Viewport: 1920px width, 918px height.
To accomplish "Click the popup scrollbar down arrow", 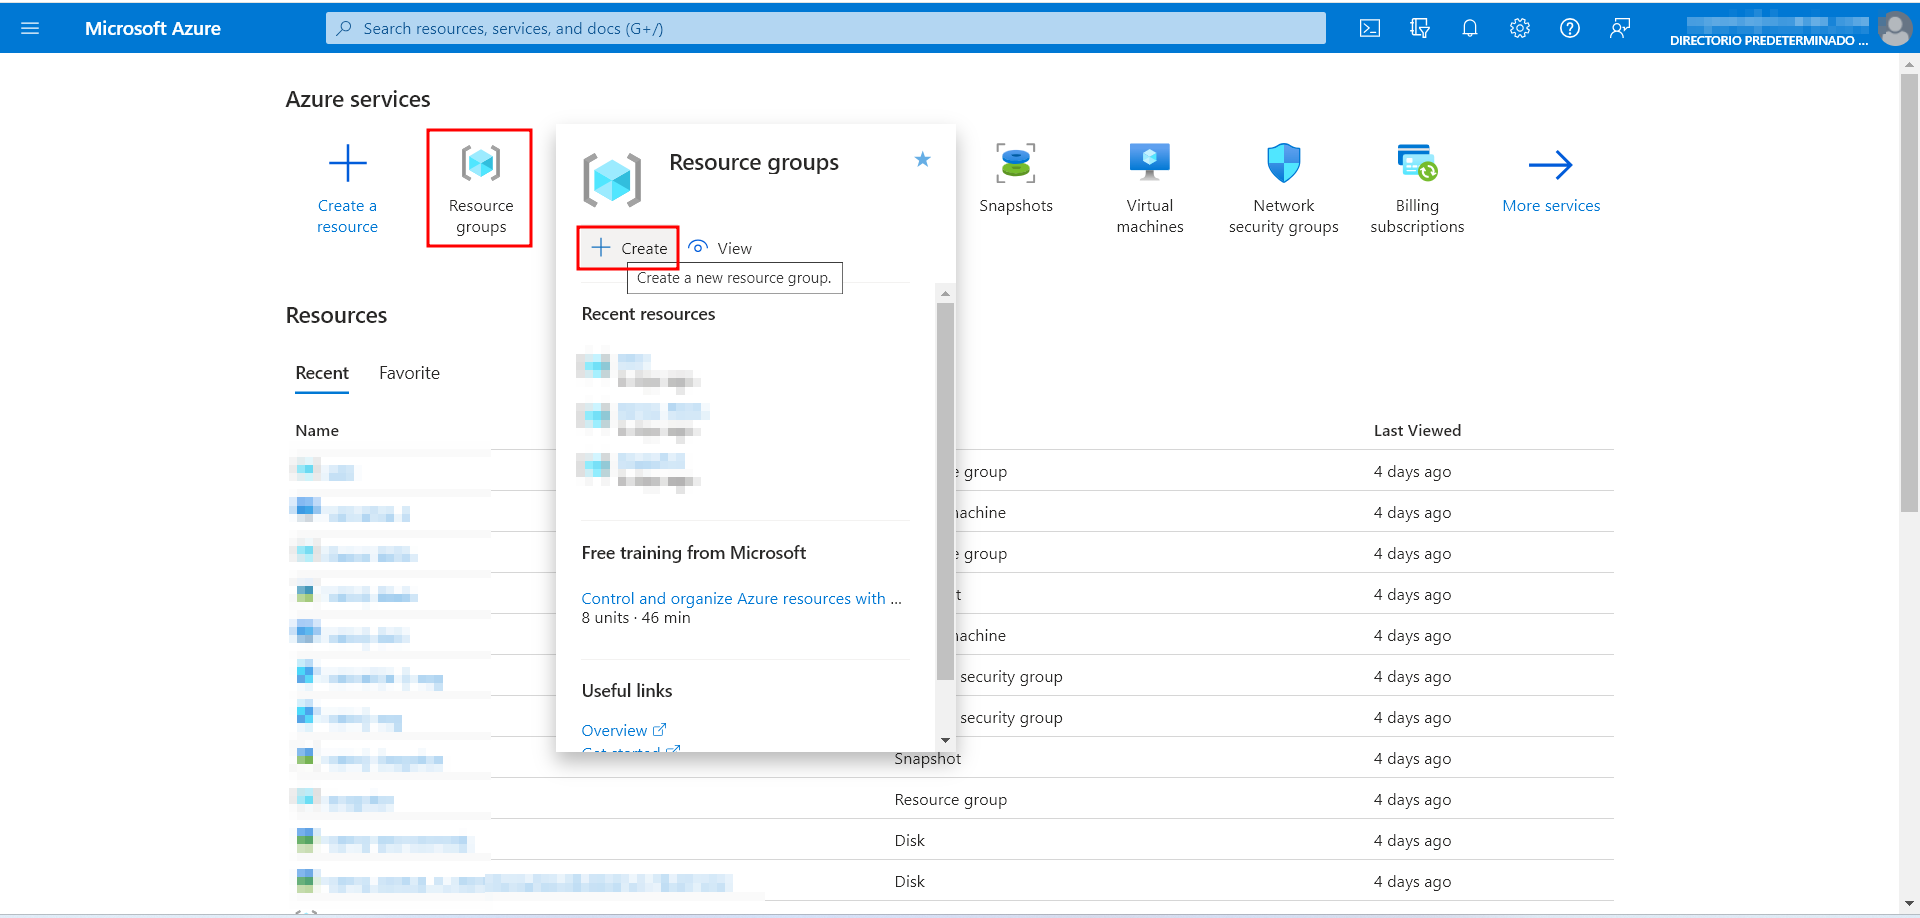I will (x=945, y=740).
